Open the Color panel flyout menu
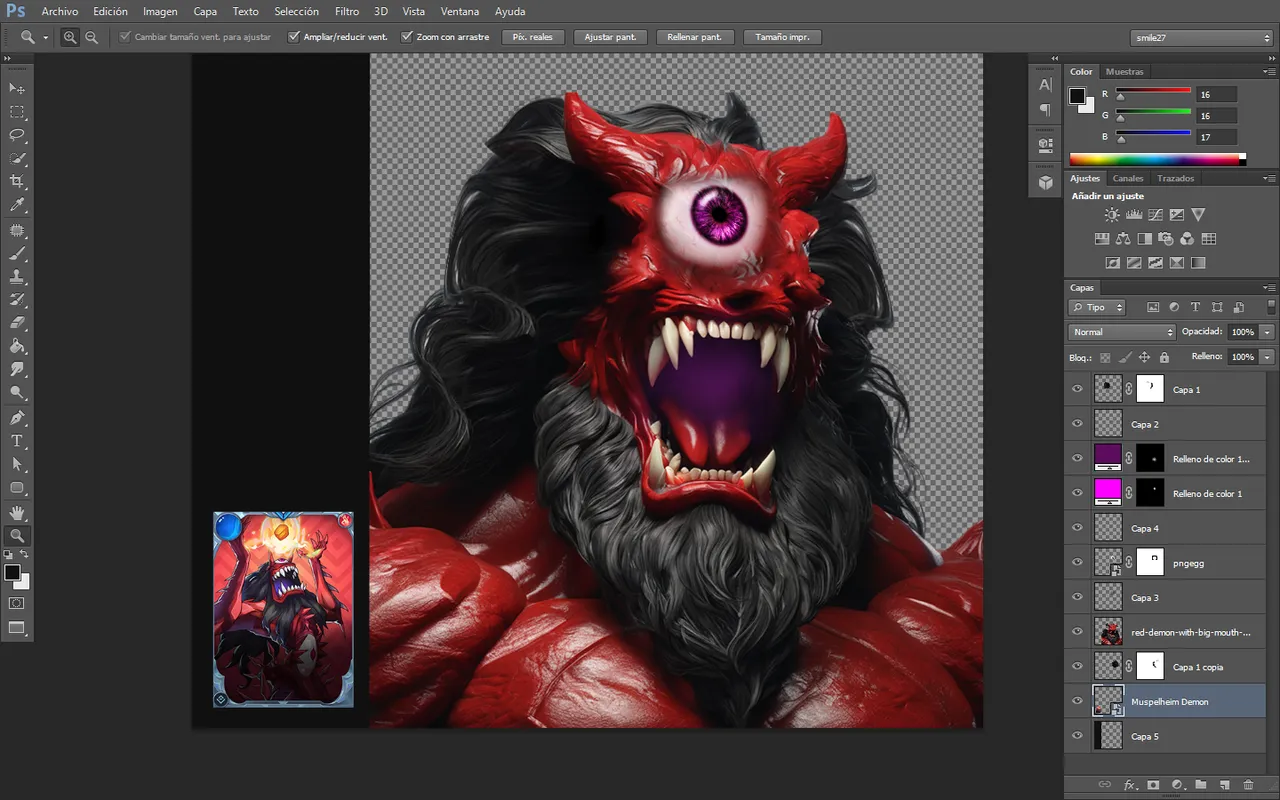Image resolution: width=1280 pixels, height=800 pixels. coord(1271,72)
